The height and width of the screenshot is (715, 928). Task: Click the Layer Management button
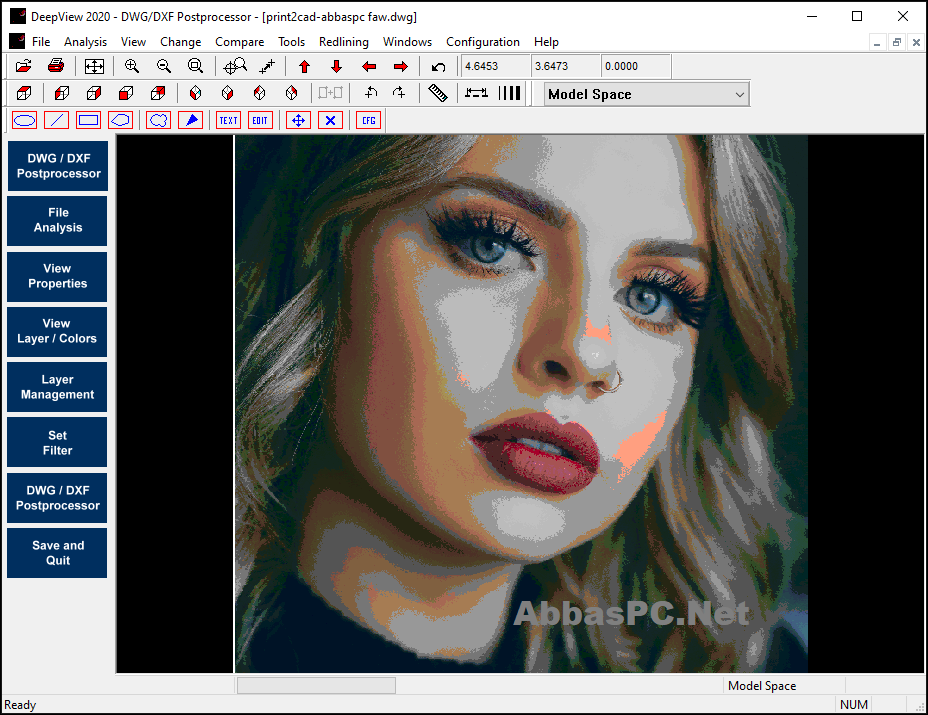point(57,387)
